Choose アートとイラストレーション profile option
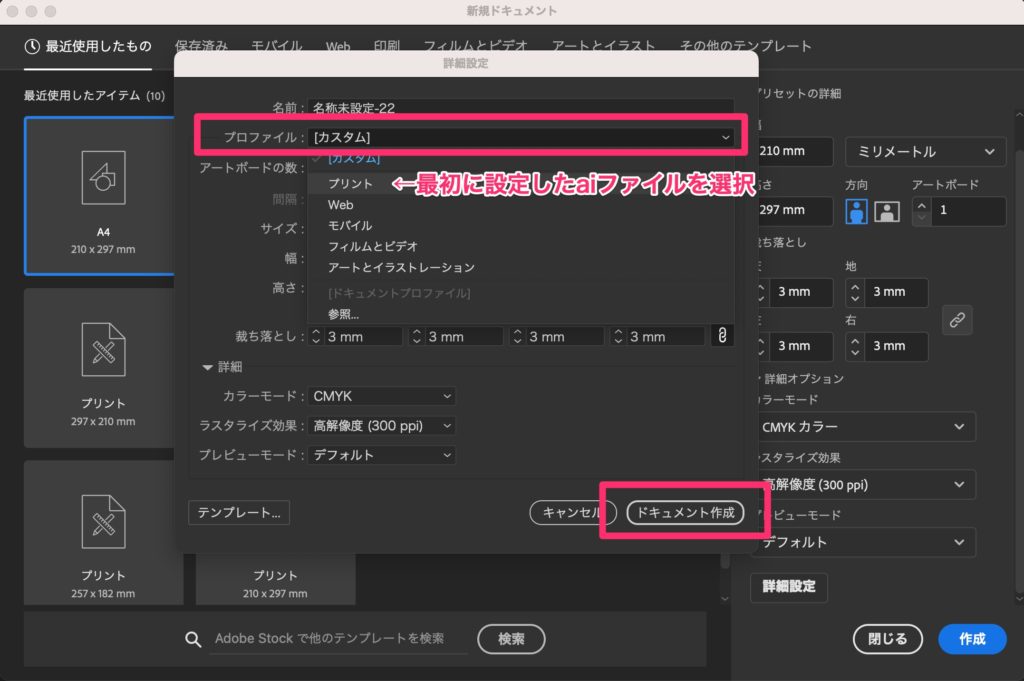Image resolution: width=1024 pixels, height=681 pixels. coord(401,268)
